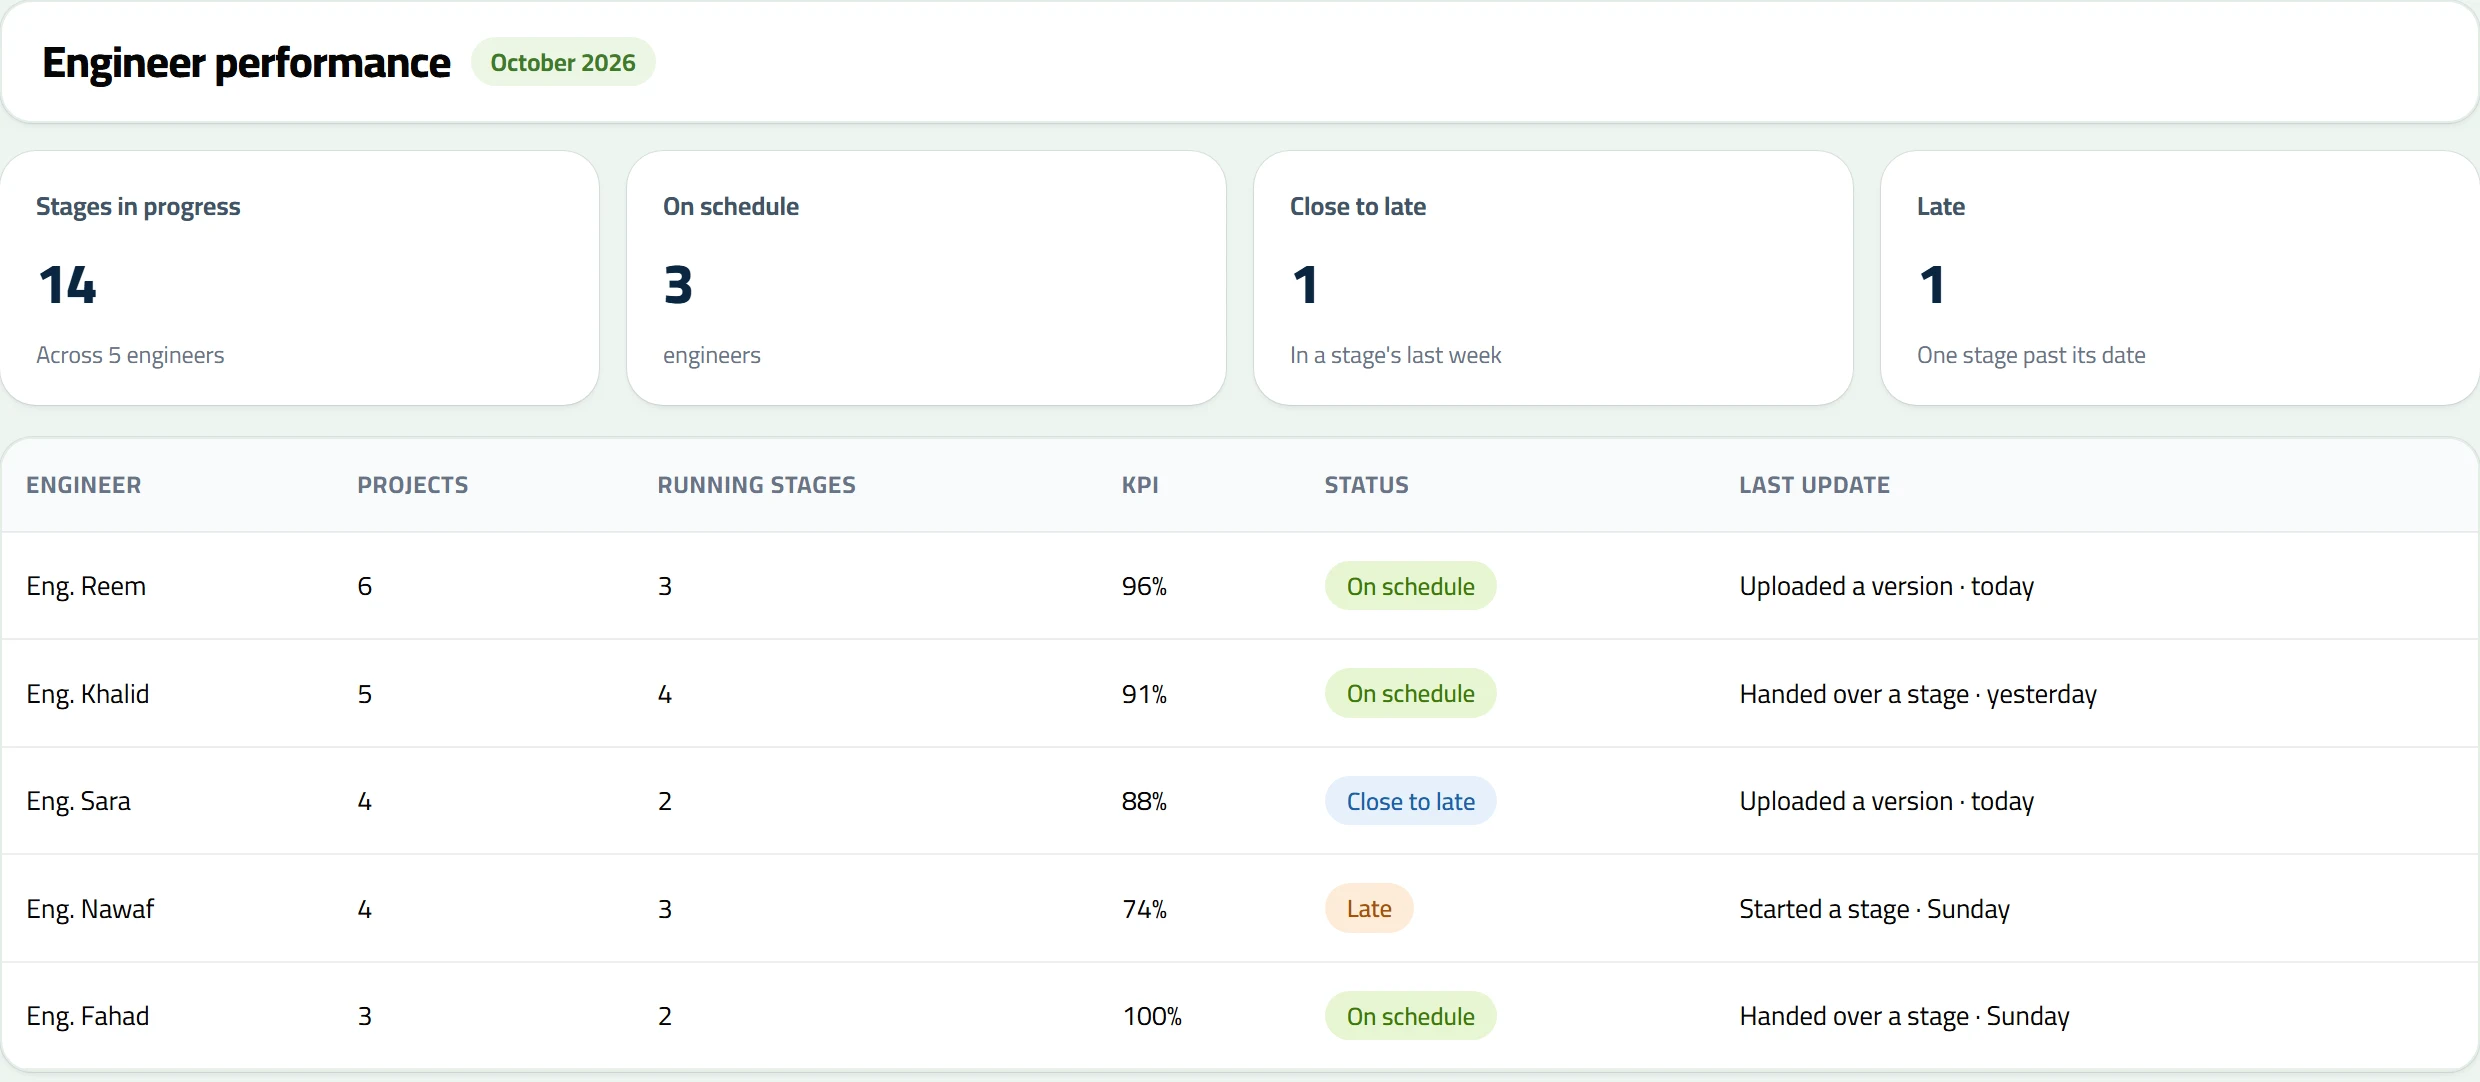Click Eng. Reem's projects count 6
The height and width of the screenshot is (1082, 2480).
(364, 586)
